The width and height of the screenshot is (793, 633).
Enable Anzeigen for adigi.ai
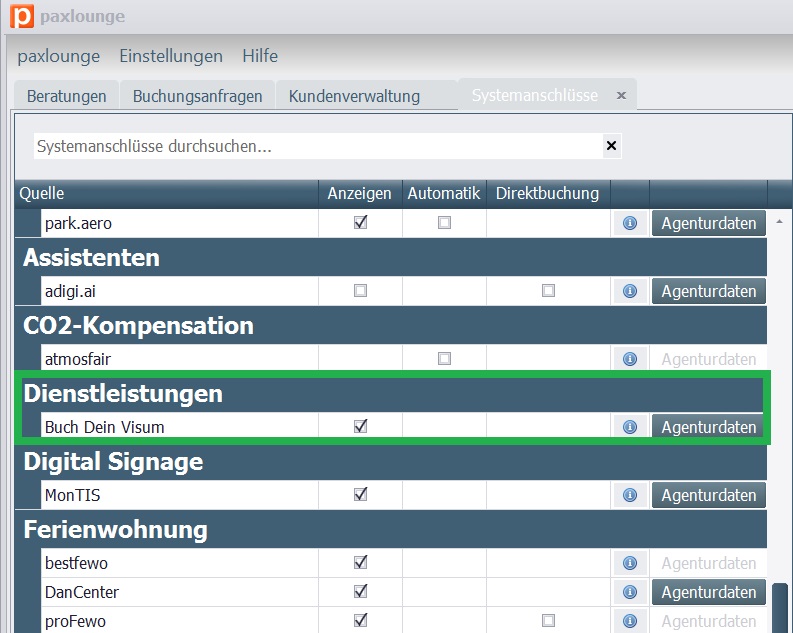pyautogui.click(x=360, y=291)
